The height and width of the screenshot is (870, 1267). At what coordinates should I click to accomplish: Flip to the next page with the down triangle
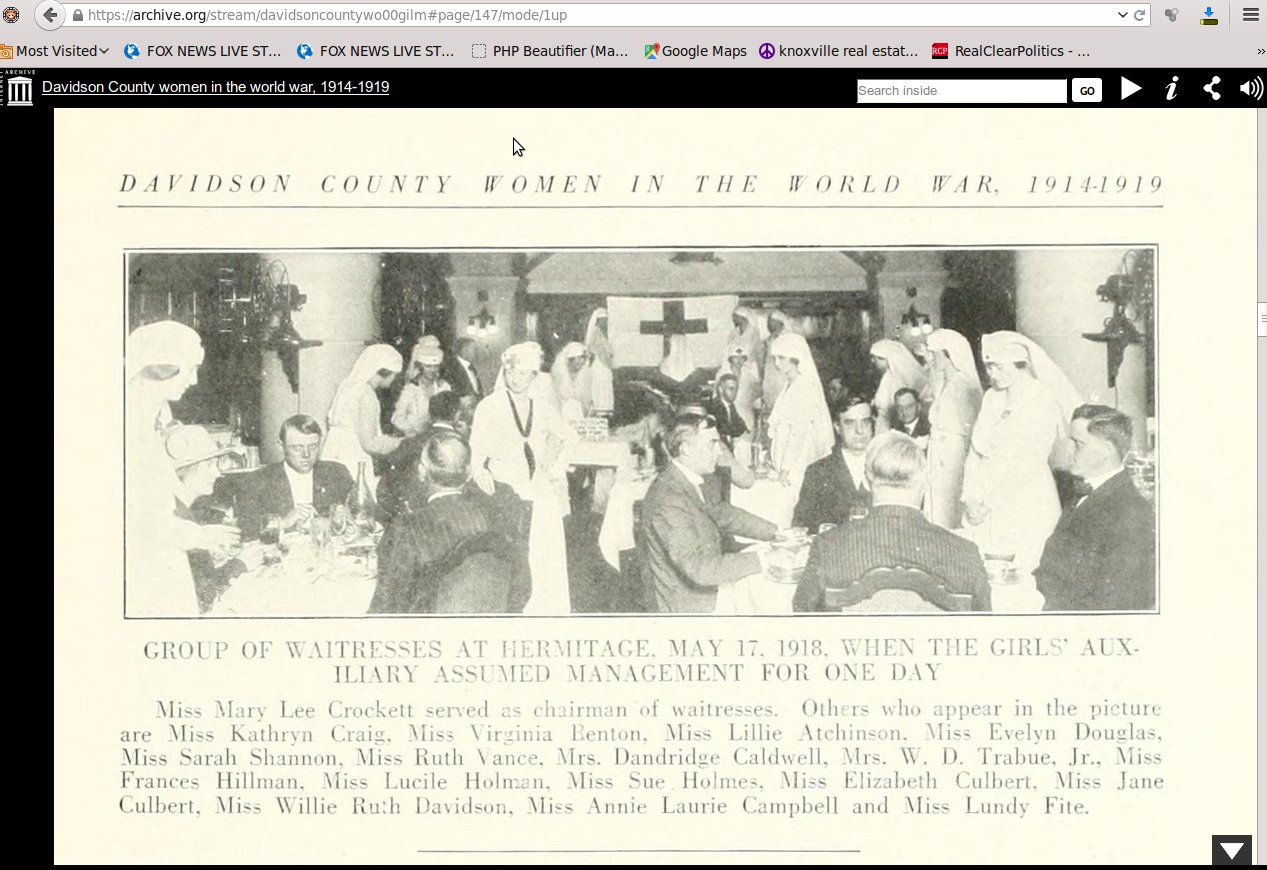tap(1231, 851)
